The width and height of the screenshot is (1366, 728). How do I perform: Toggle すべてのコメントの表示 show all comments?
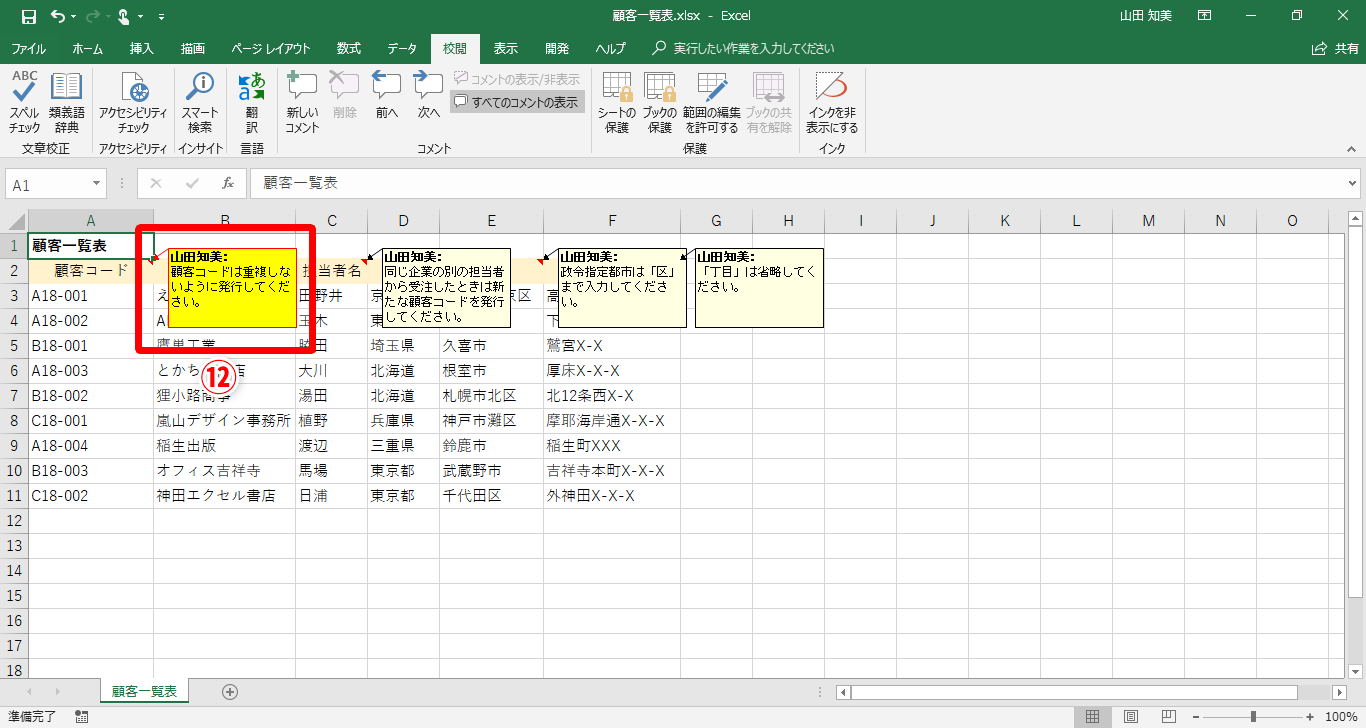point(517,102)
